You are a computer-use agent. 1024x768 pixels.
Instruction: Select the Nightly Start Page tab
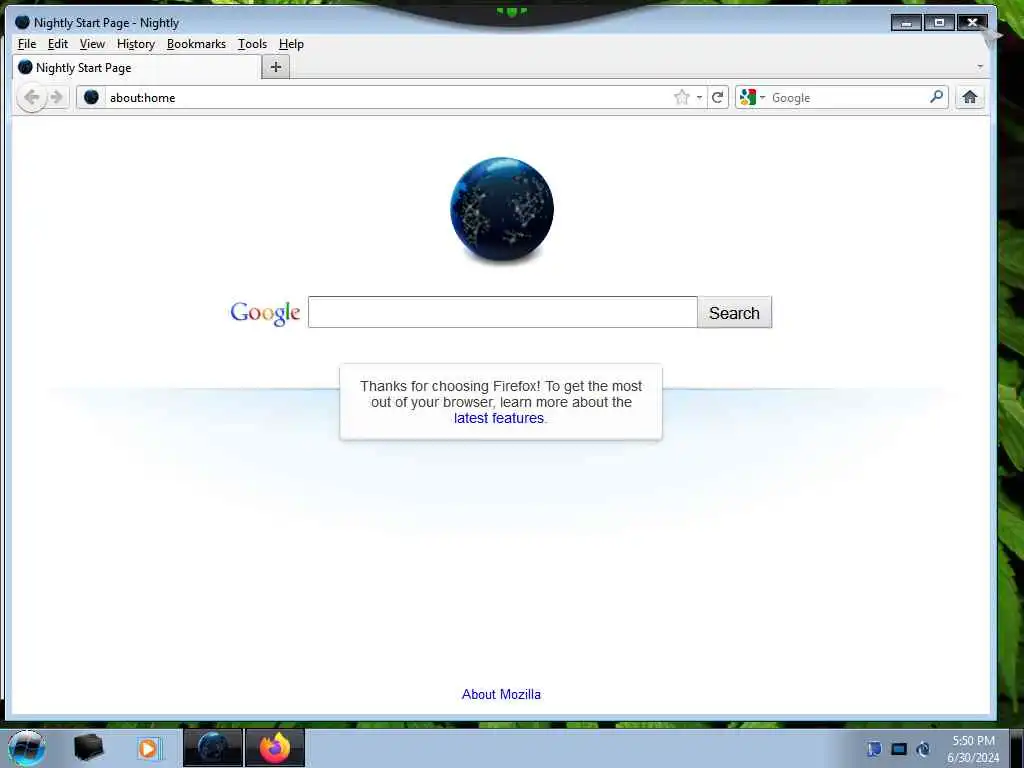coord(136,67)
